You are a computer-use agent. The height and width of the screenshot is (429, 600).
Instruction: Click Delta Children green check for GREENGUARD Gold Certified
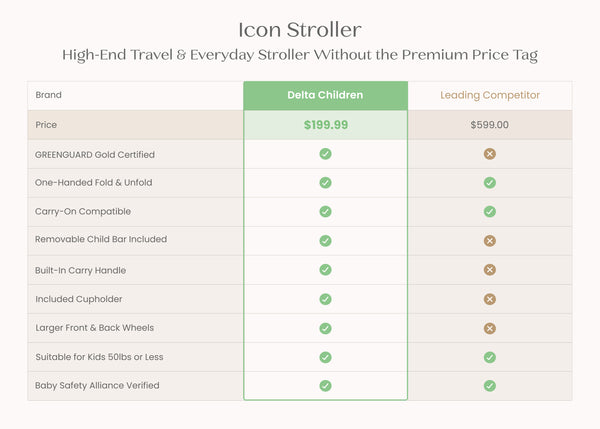click(x=325, y=154)
